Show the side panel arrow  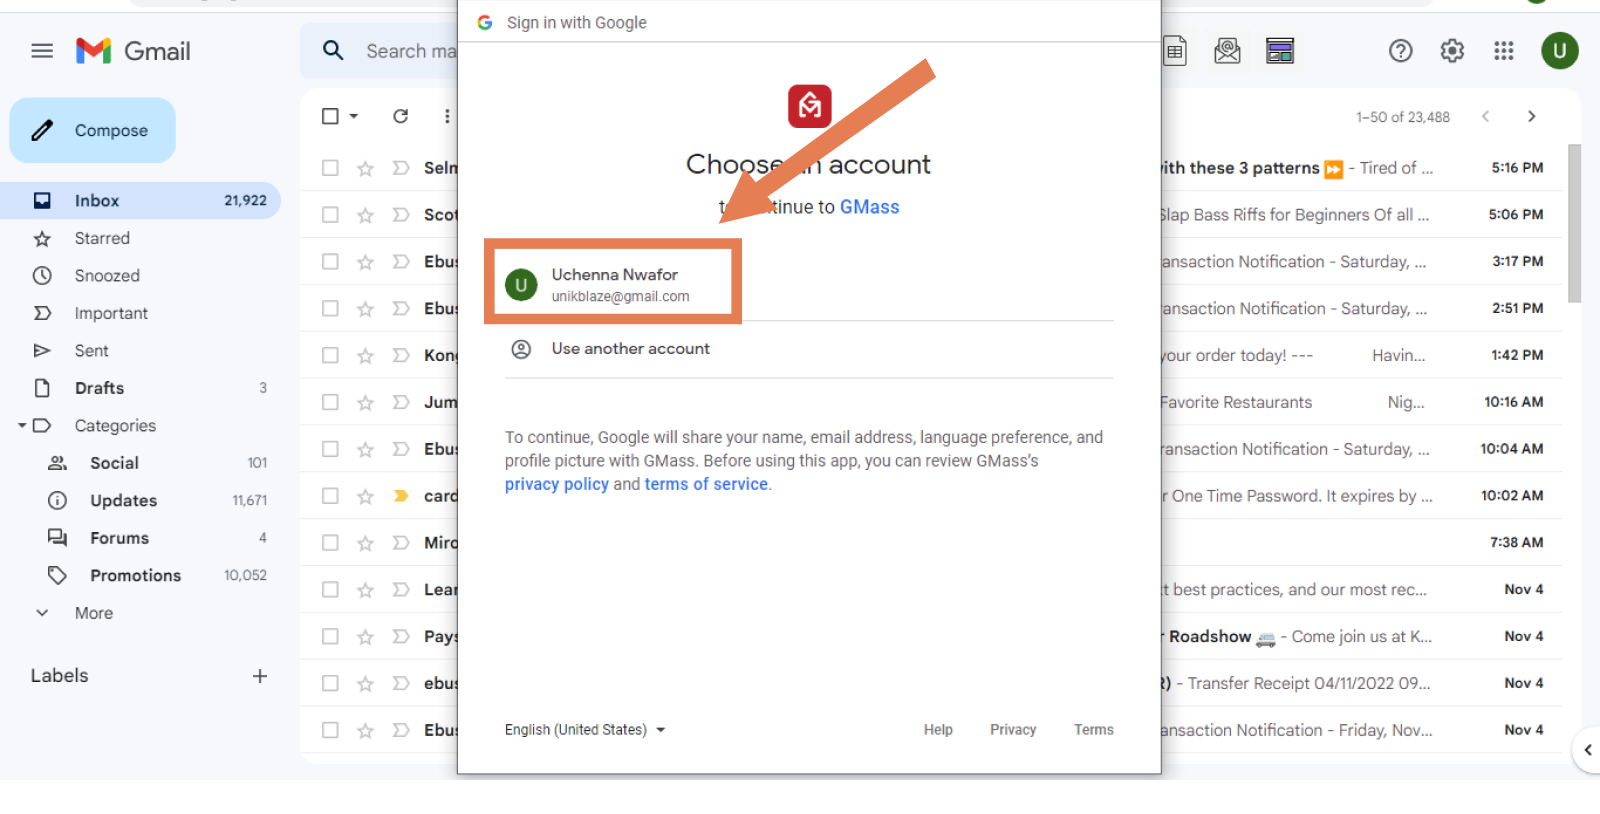pos(1588,750)
